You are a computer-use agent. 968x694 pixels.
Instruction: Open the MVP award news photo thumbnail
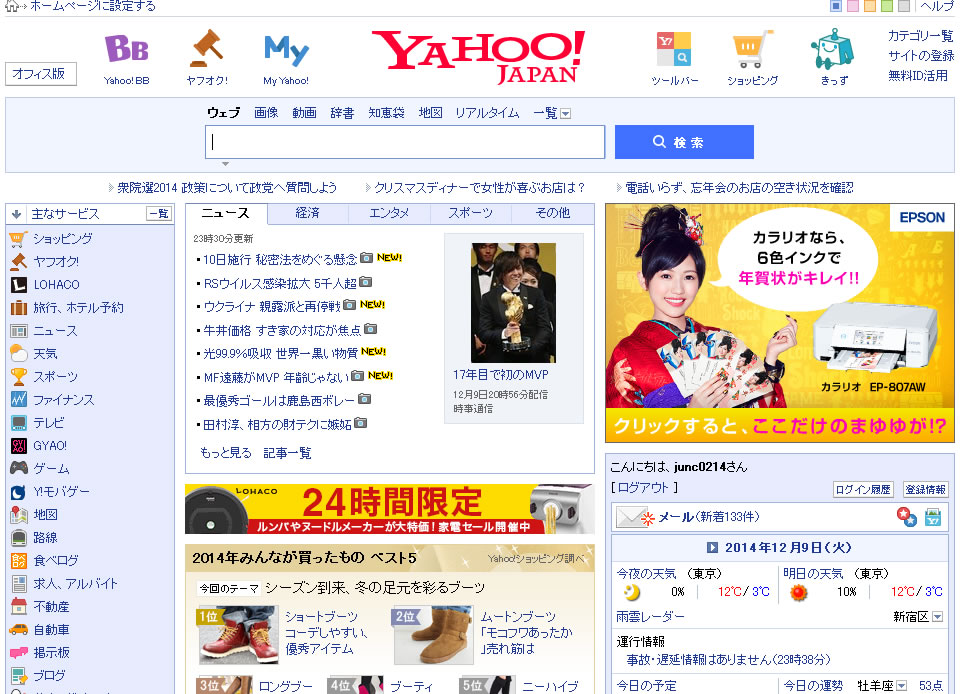click(513, 303)
